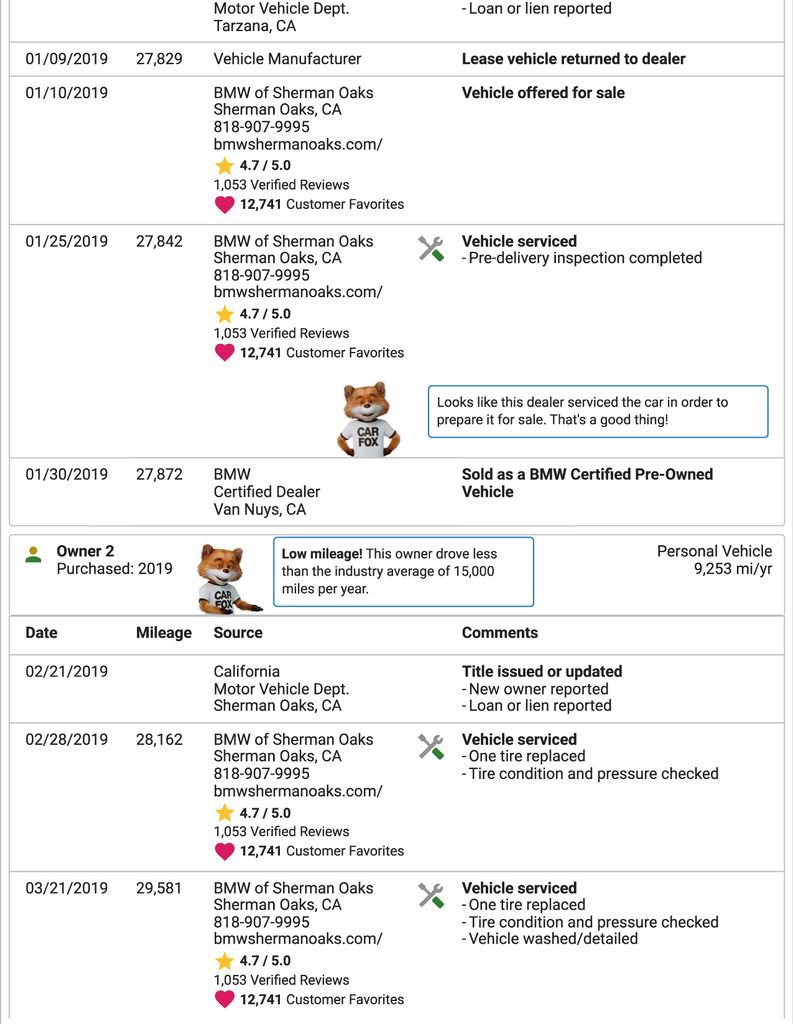Click the BMW of Sherman Oaks name in the 01/25/2019 entry
793x1024 pixels.
(293, 241)
